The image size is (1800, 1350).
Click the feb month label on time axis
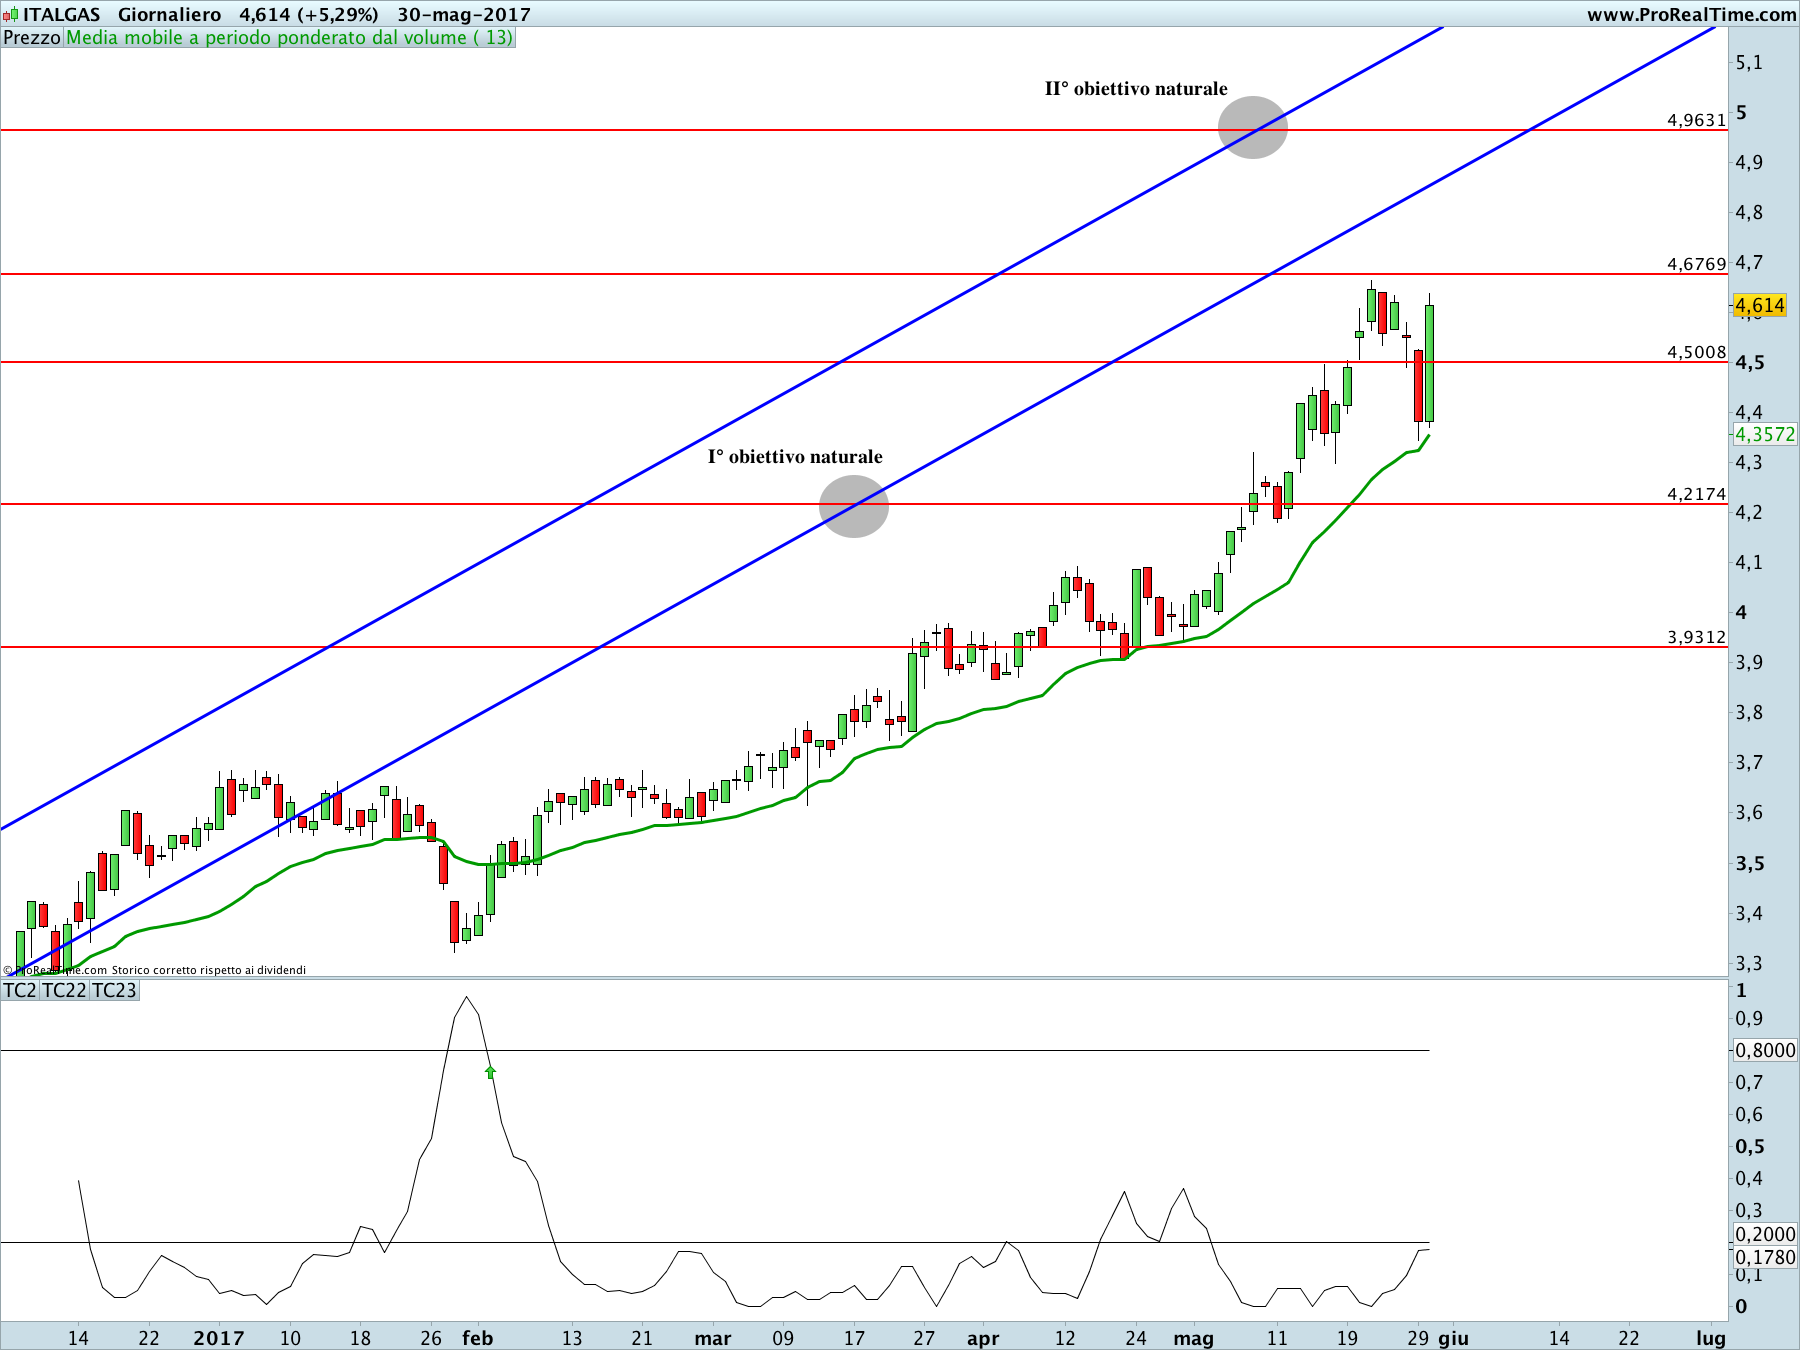(478, 1338)
